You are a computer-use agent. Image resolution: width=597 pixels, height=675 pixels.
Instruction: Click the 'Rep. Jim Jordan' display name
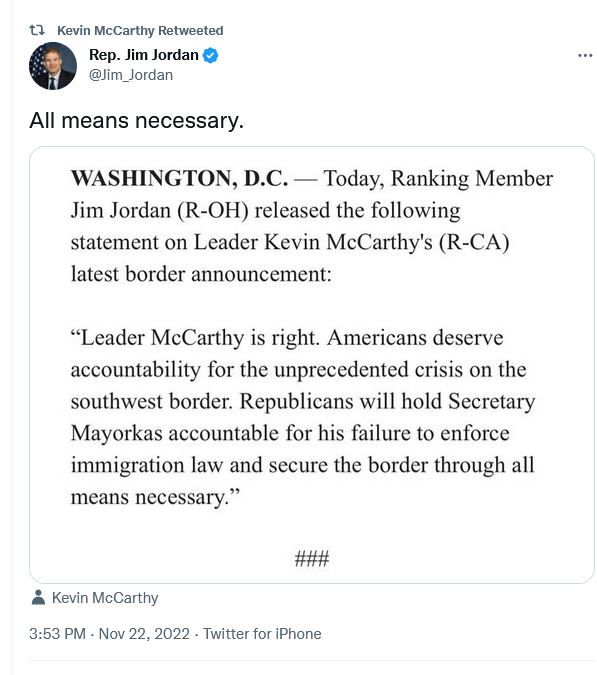(x=143, y=55)
